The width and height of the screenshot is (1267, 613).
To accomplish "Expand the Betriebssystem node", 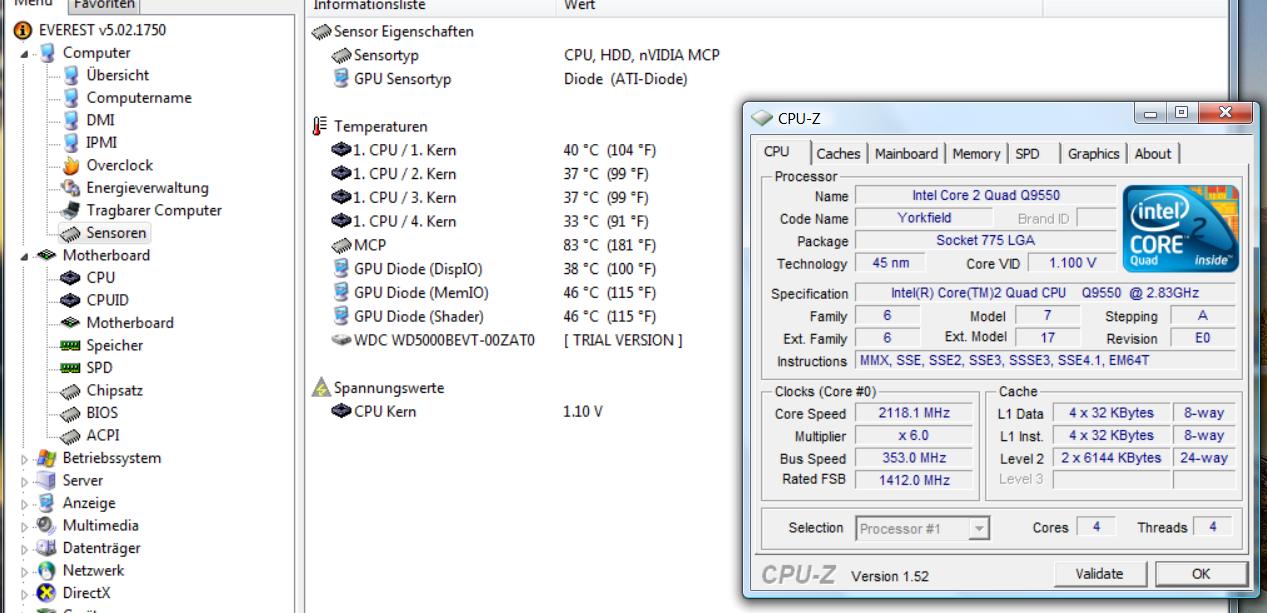I will click(x=27, y=458).
